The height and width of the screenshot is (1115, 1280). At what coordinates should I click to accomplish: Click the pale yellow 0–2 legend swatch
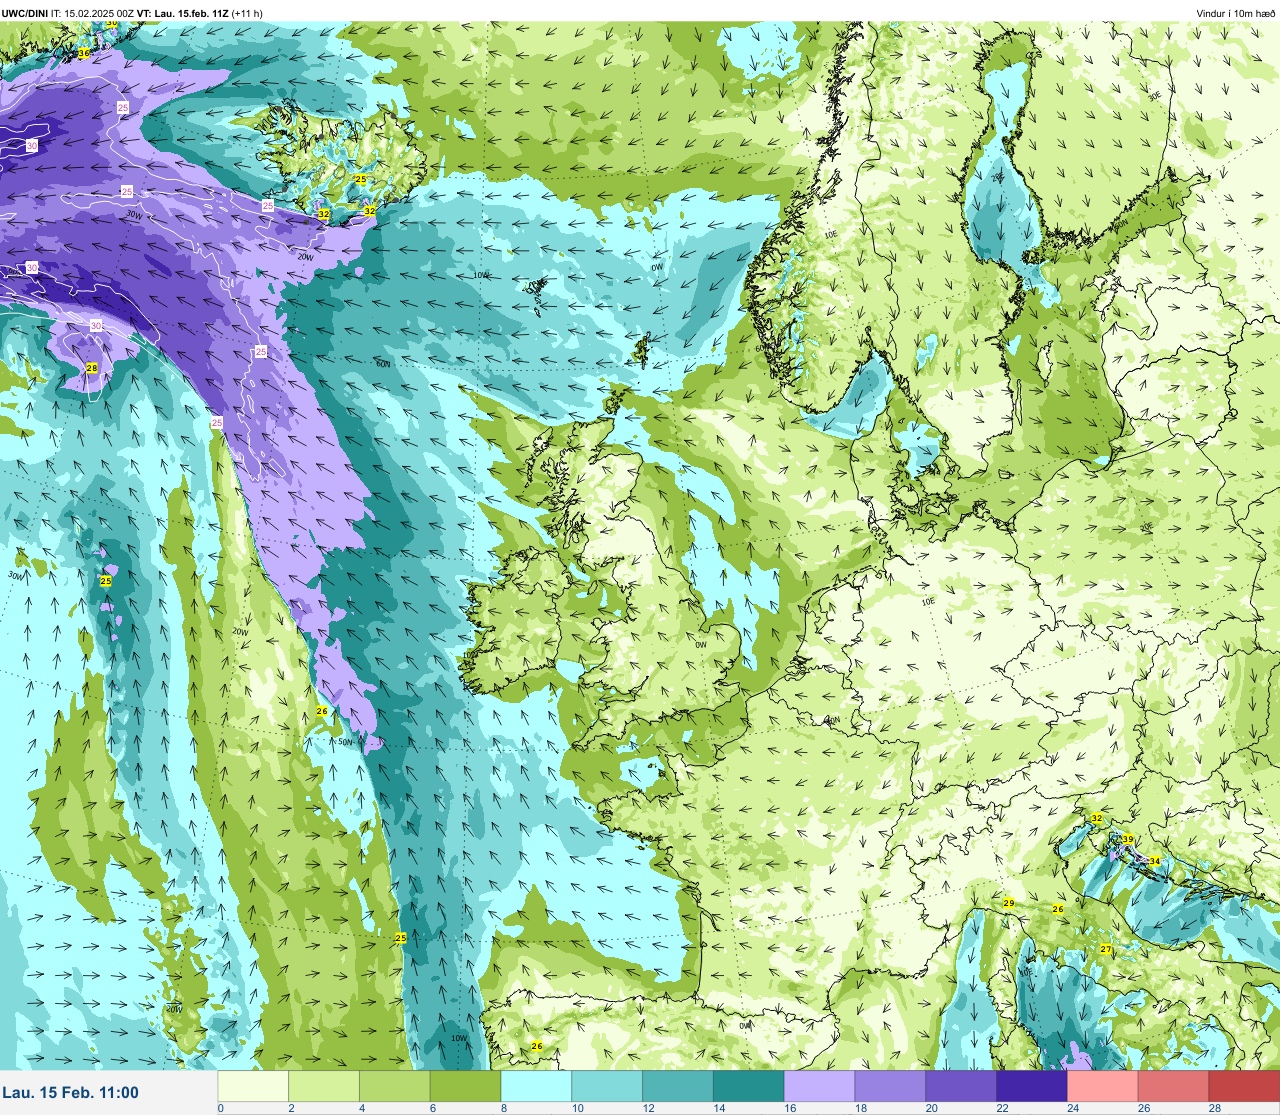(x=253, y=1086)
